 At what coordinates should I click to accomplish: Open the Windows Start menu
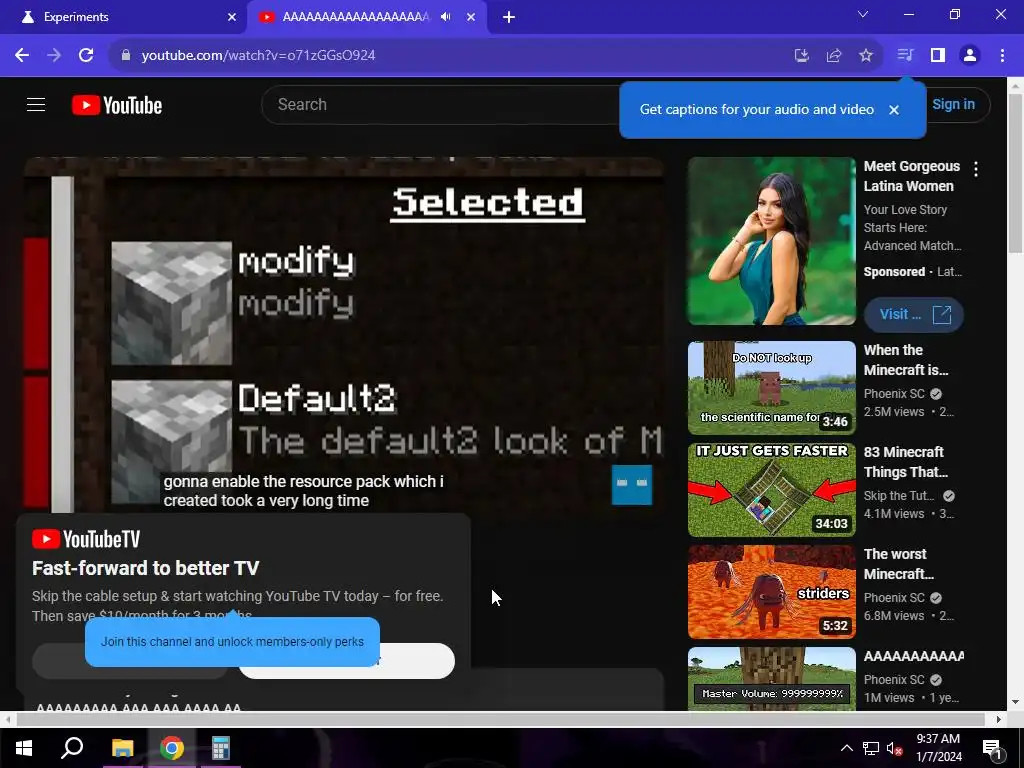click(x=24, y=748)
